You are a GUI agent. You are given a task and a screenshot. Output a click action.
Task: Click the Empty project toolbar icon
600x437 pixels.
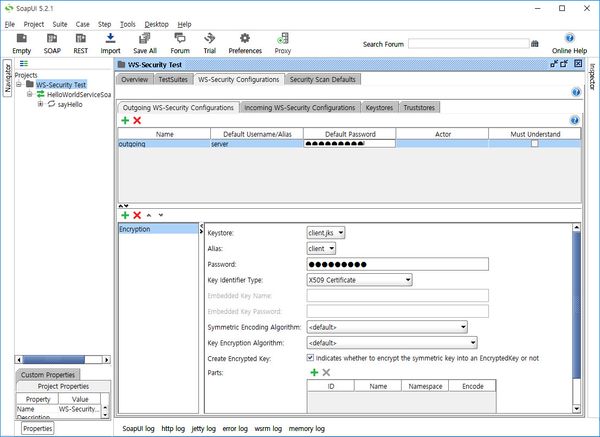22,39
